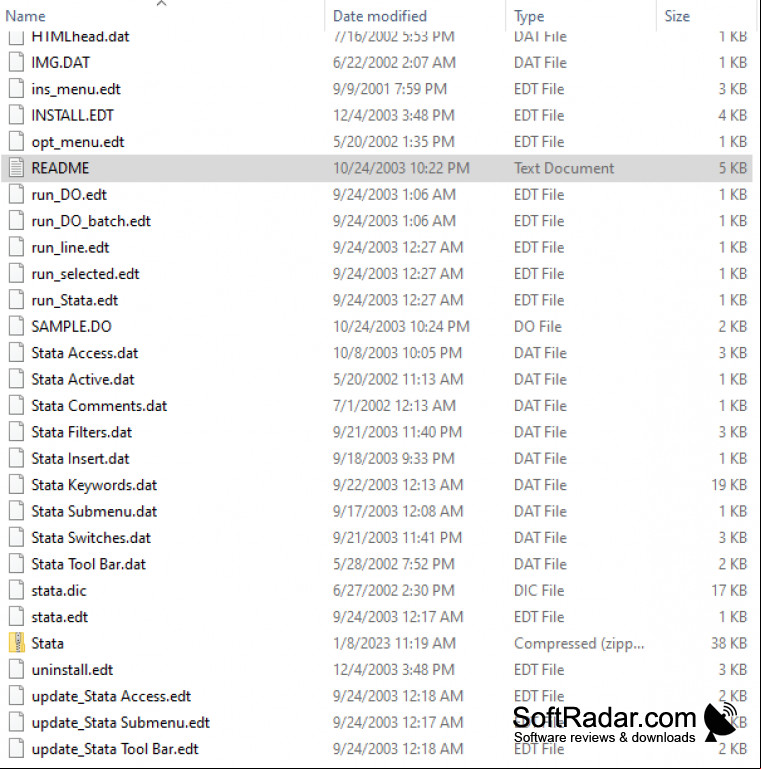Select the uninstall.edt file name
The width and height of the screenshot is (761, 769).
click(x=73, y=669)
